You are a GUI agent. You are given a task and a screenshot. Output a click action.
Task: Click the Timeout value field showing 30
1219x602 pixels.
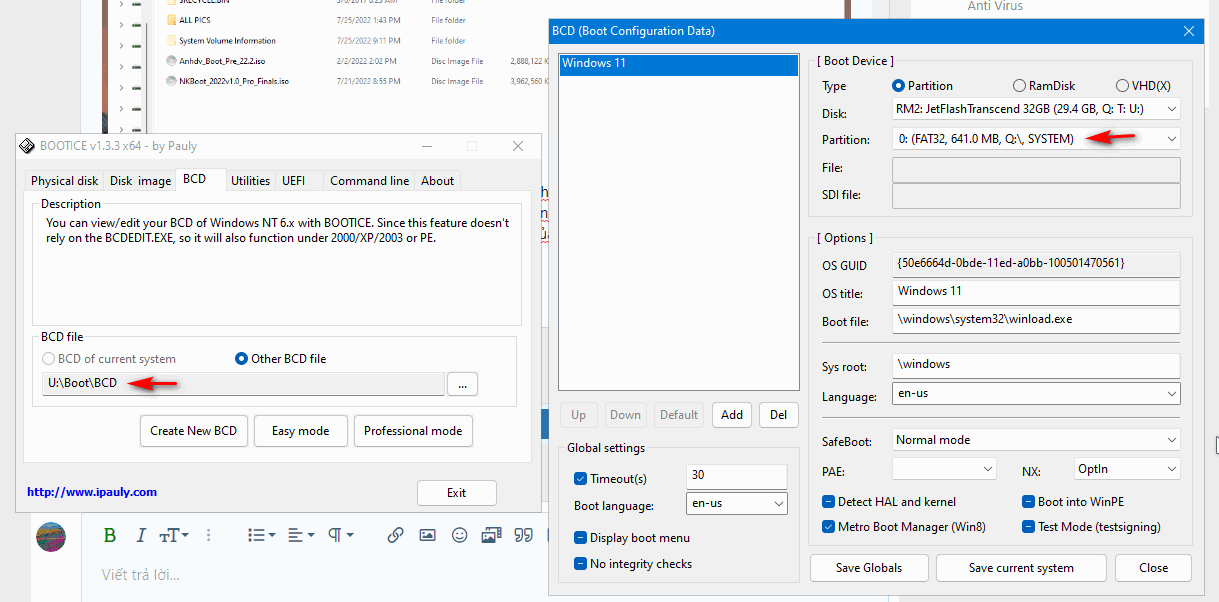click(x=737, y=476)
